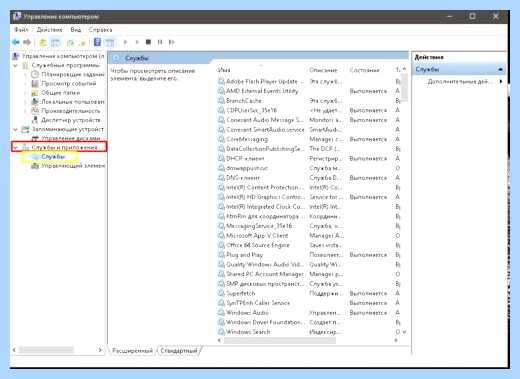Click the gear icon of Windows Search service

(x=221, y=332)
